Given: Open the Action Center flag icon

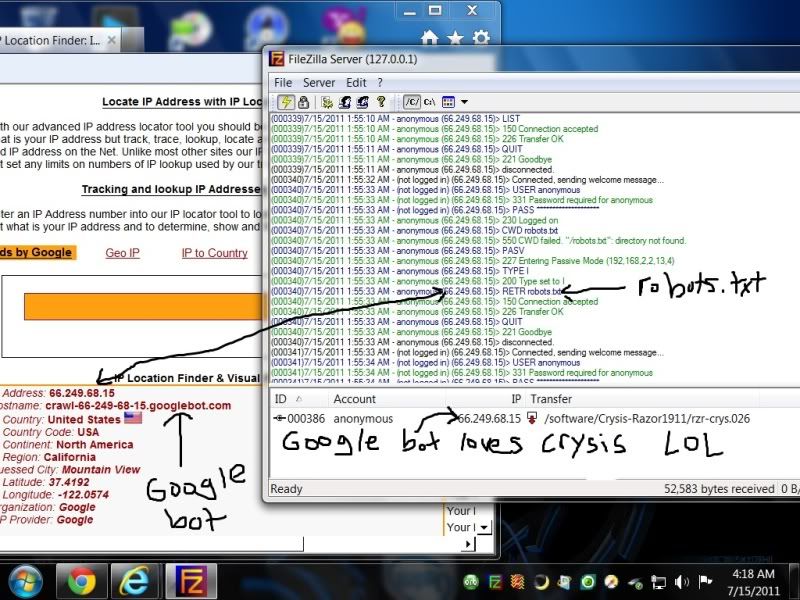Looking at the screenshot, I should [705, 581].
